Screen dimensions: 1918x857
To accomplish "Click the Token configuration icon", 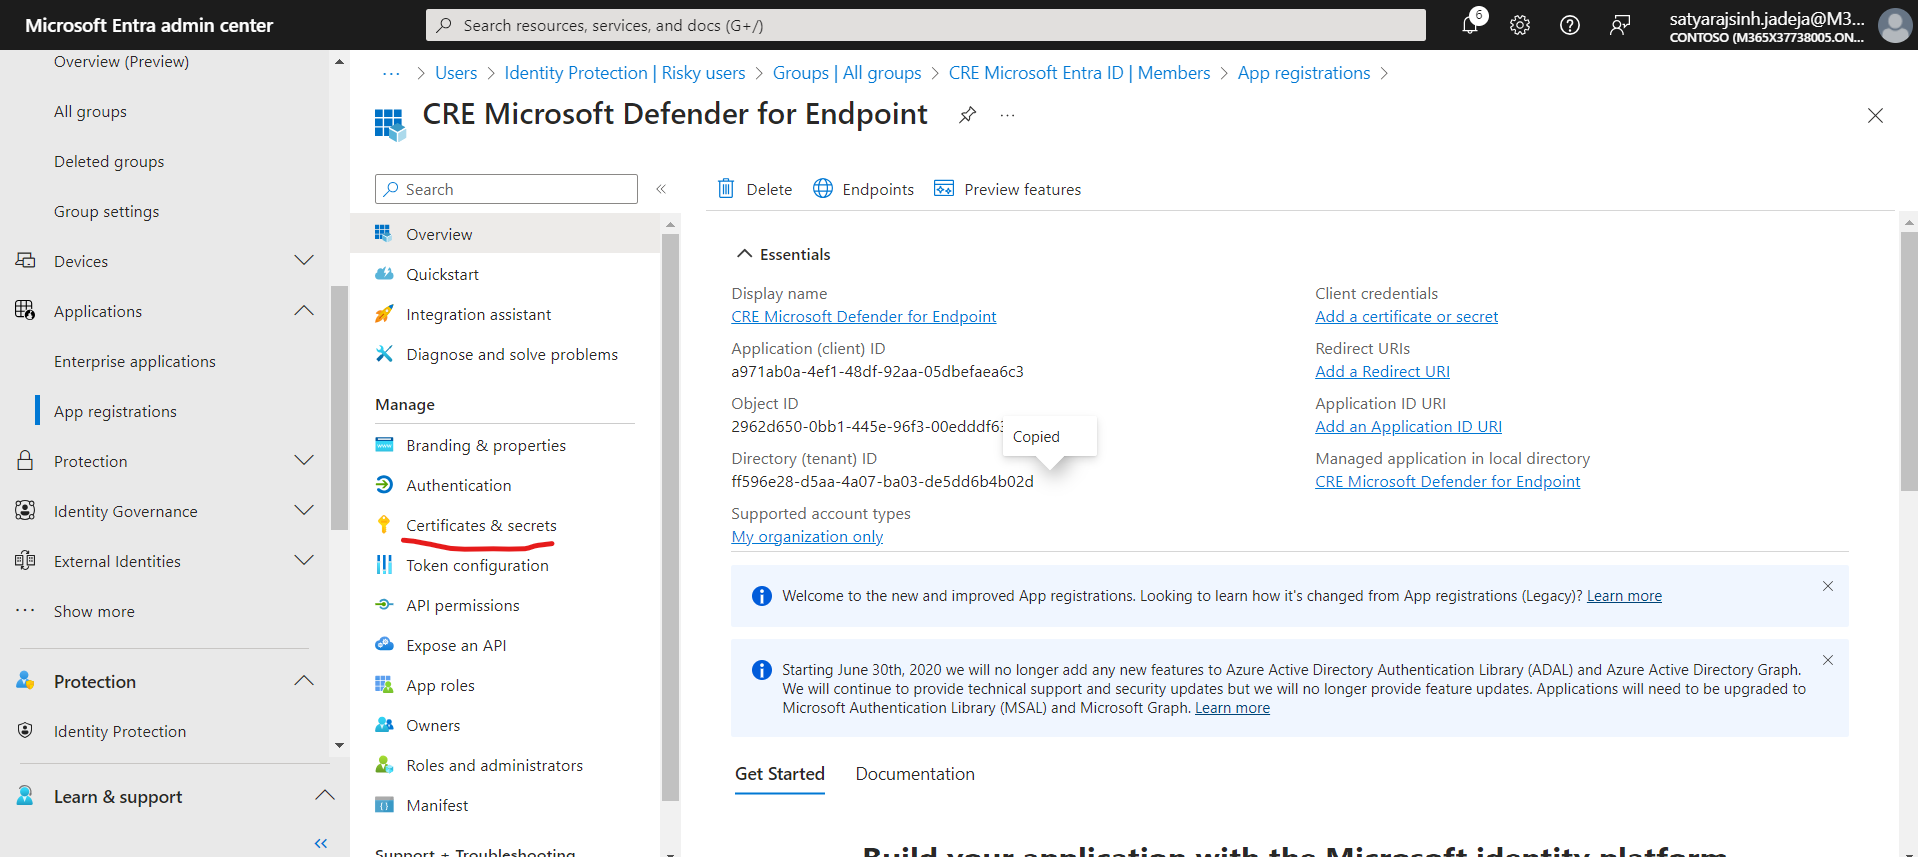I will coord(384,565).
